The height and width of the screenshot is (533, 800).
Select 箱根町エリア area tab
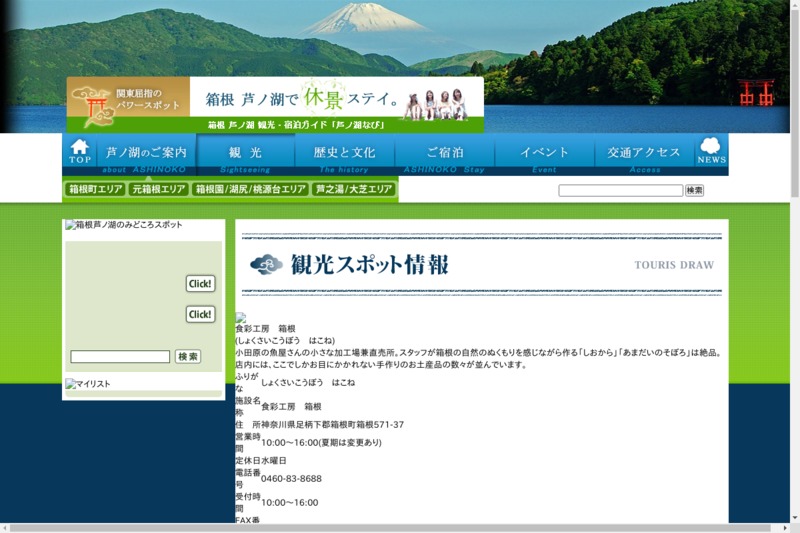pos(95,189)
